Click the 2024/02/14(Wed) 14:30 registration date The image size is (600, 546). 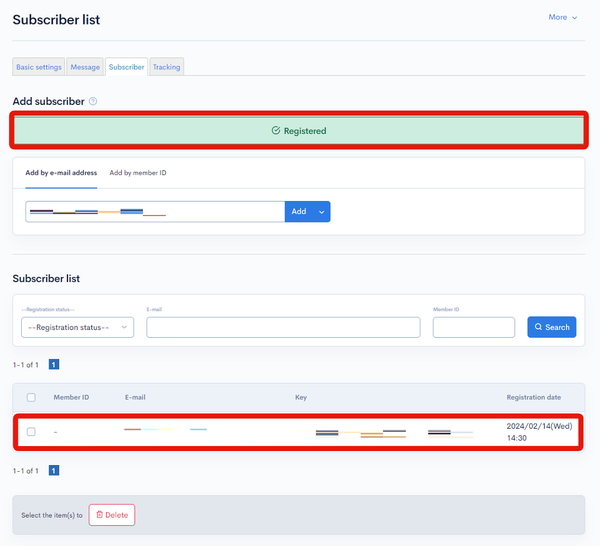click(x=539, y=432)
